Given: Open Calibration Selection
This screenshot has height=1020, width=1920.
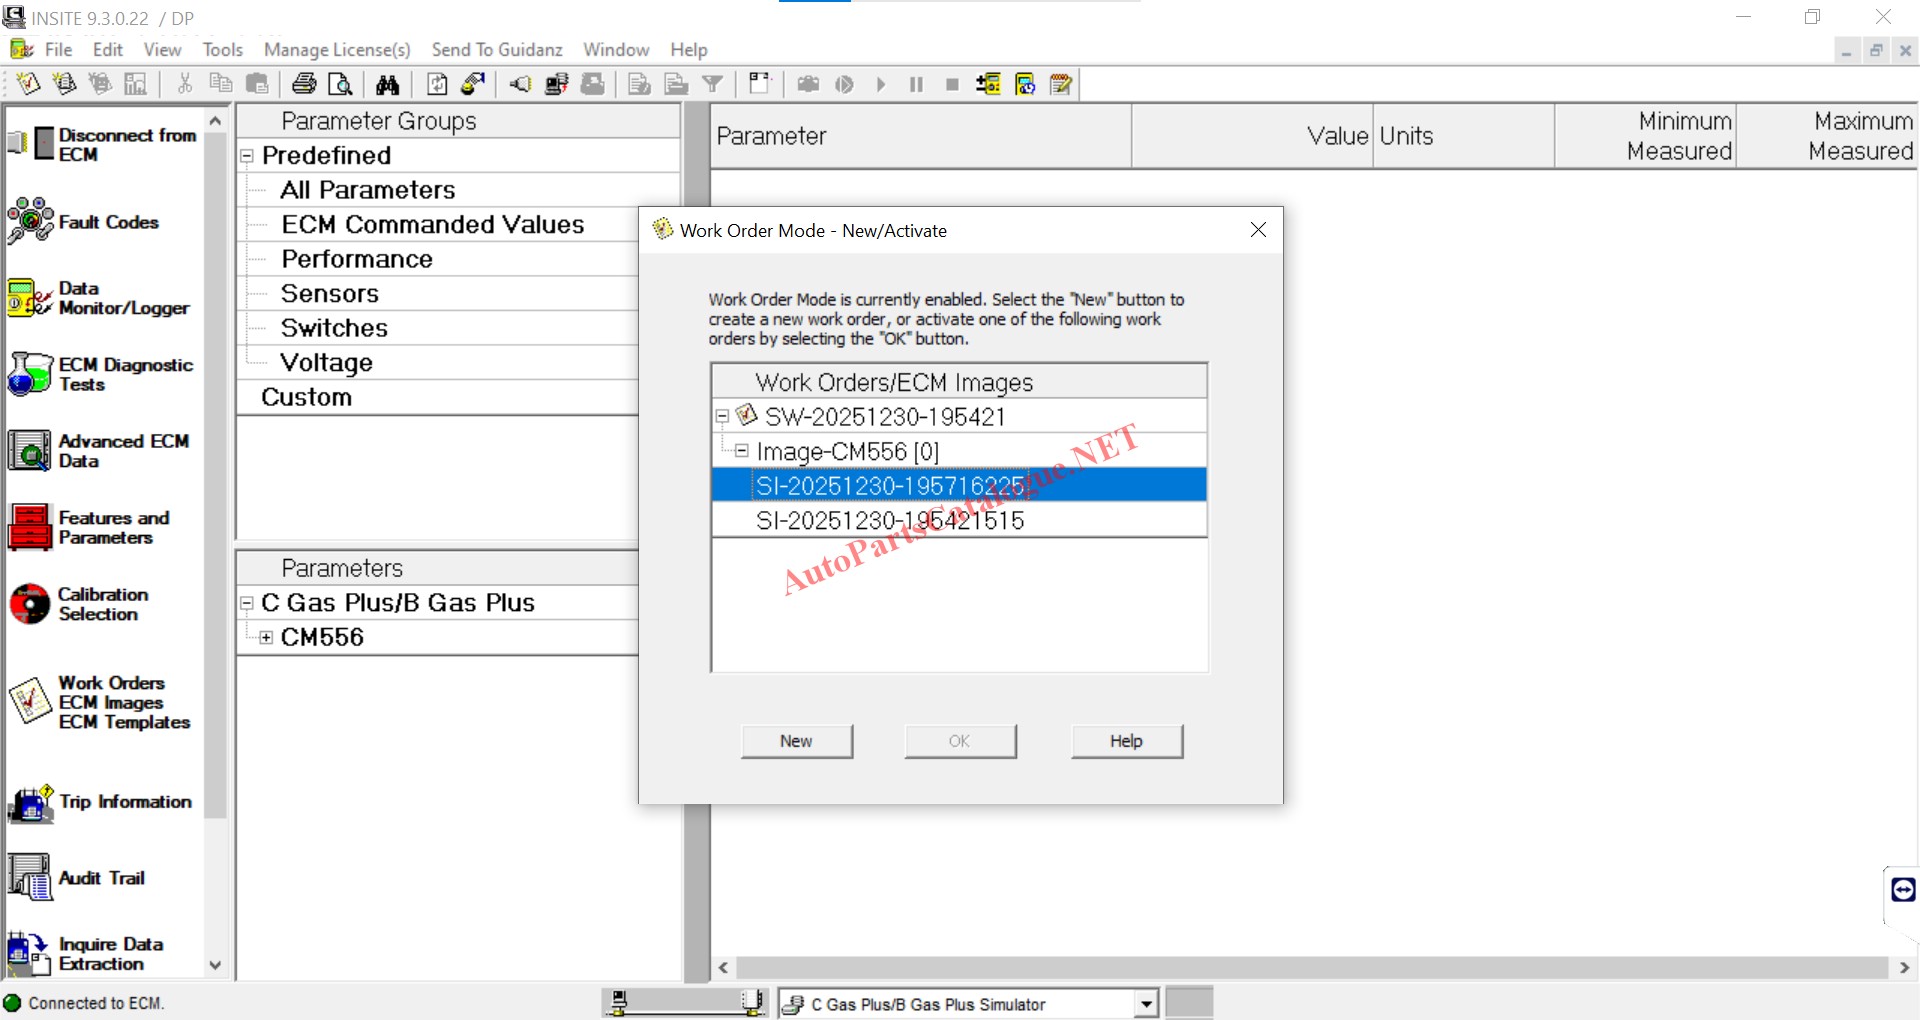Looking at the screenshot, I should coord(31,604).
